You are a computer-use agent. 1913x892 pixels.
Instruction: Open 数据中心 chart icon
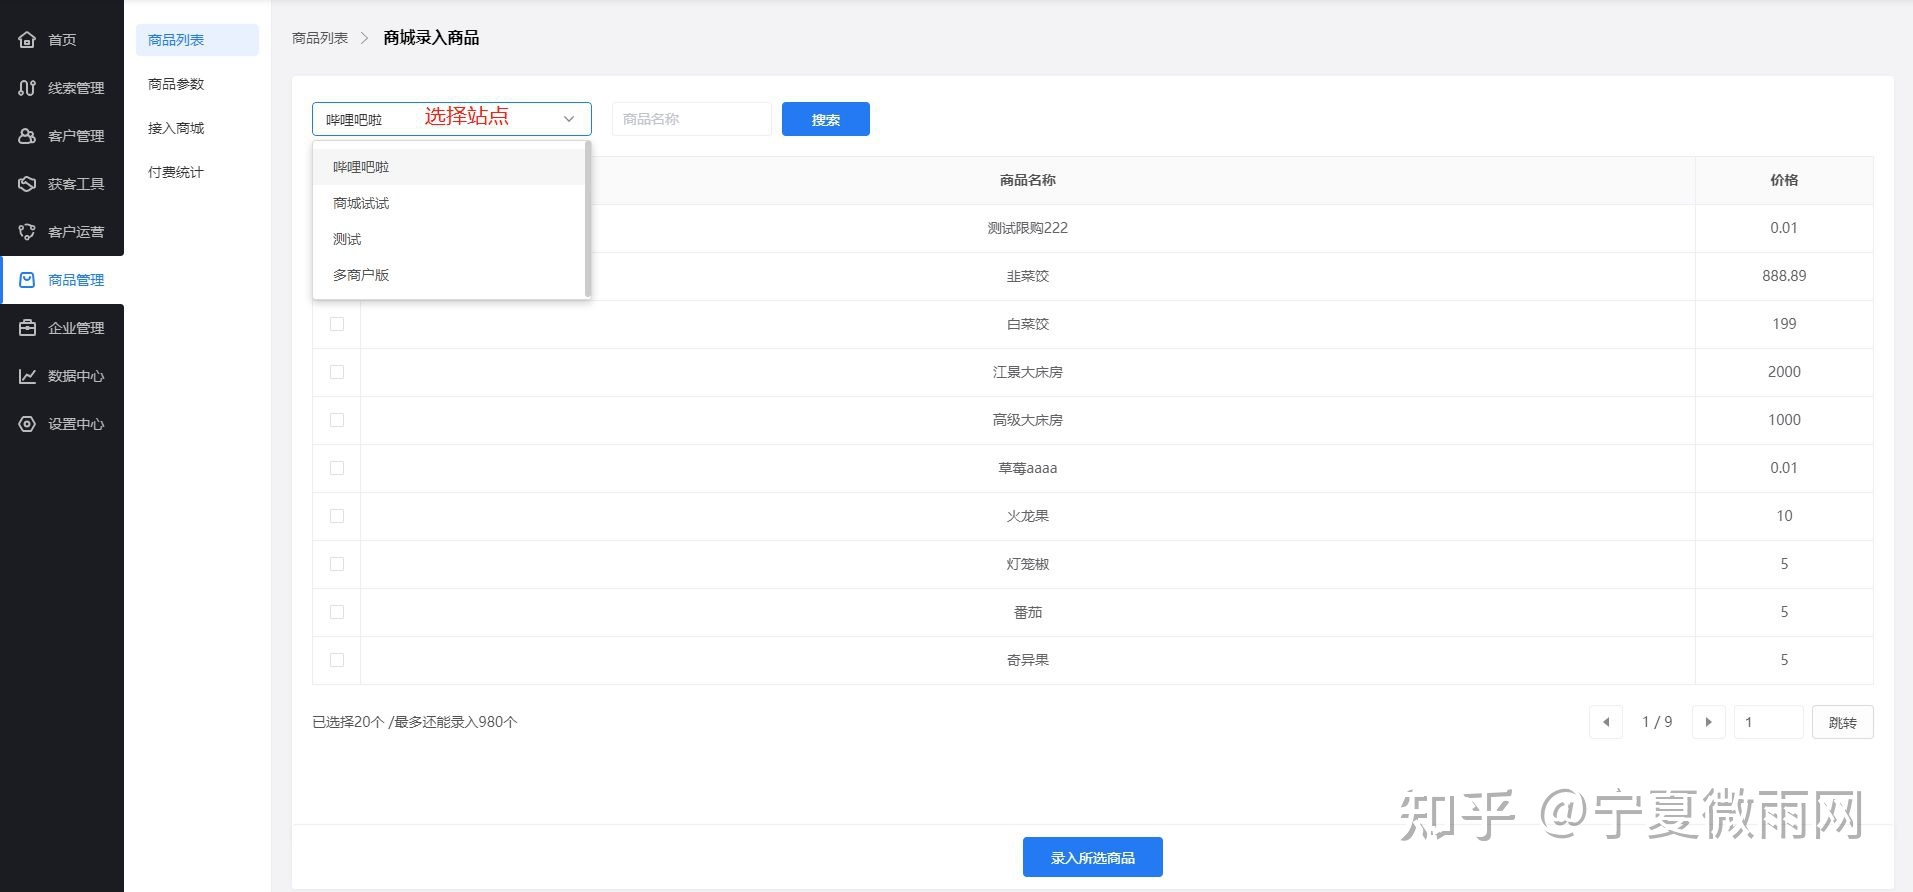[27, 376]
